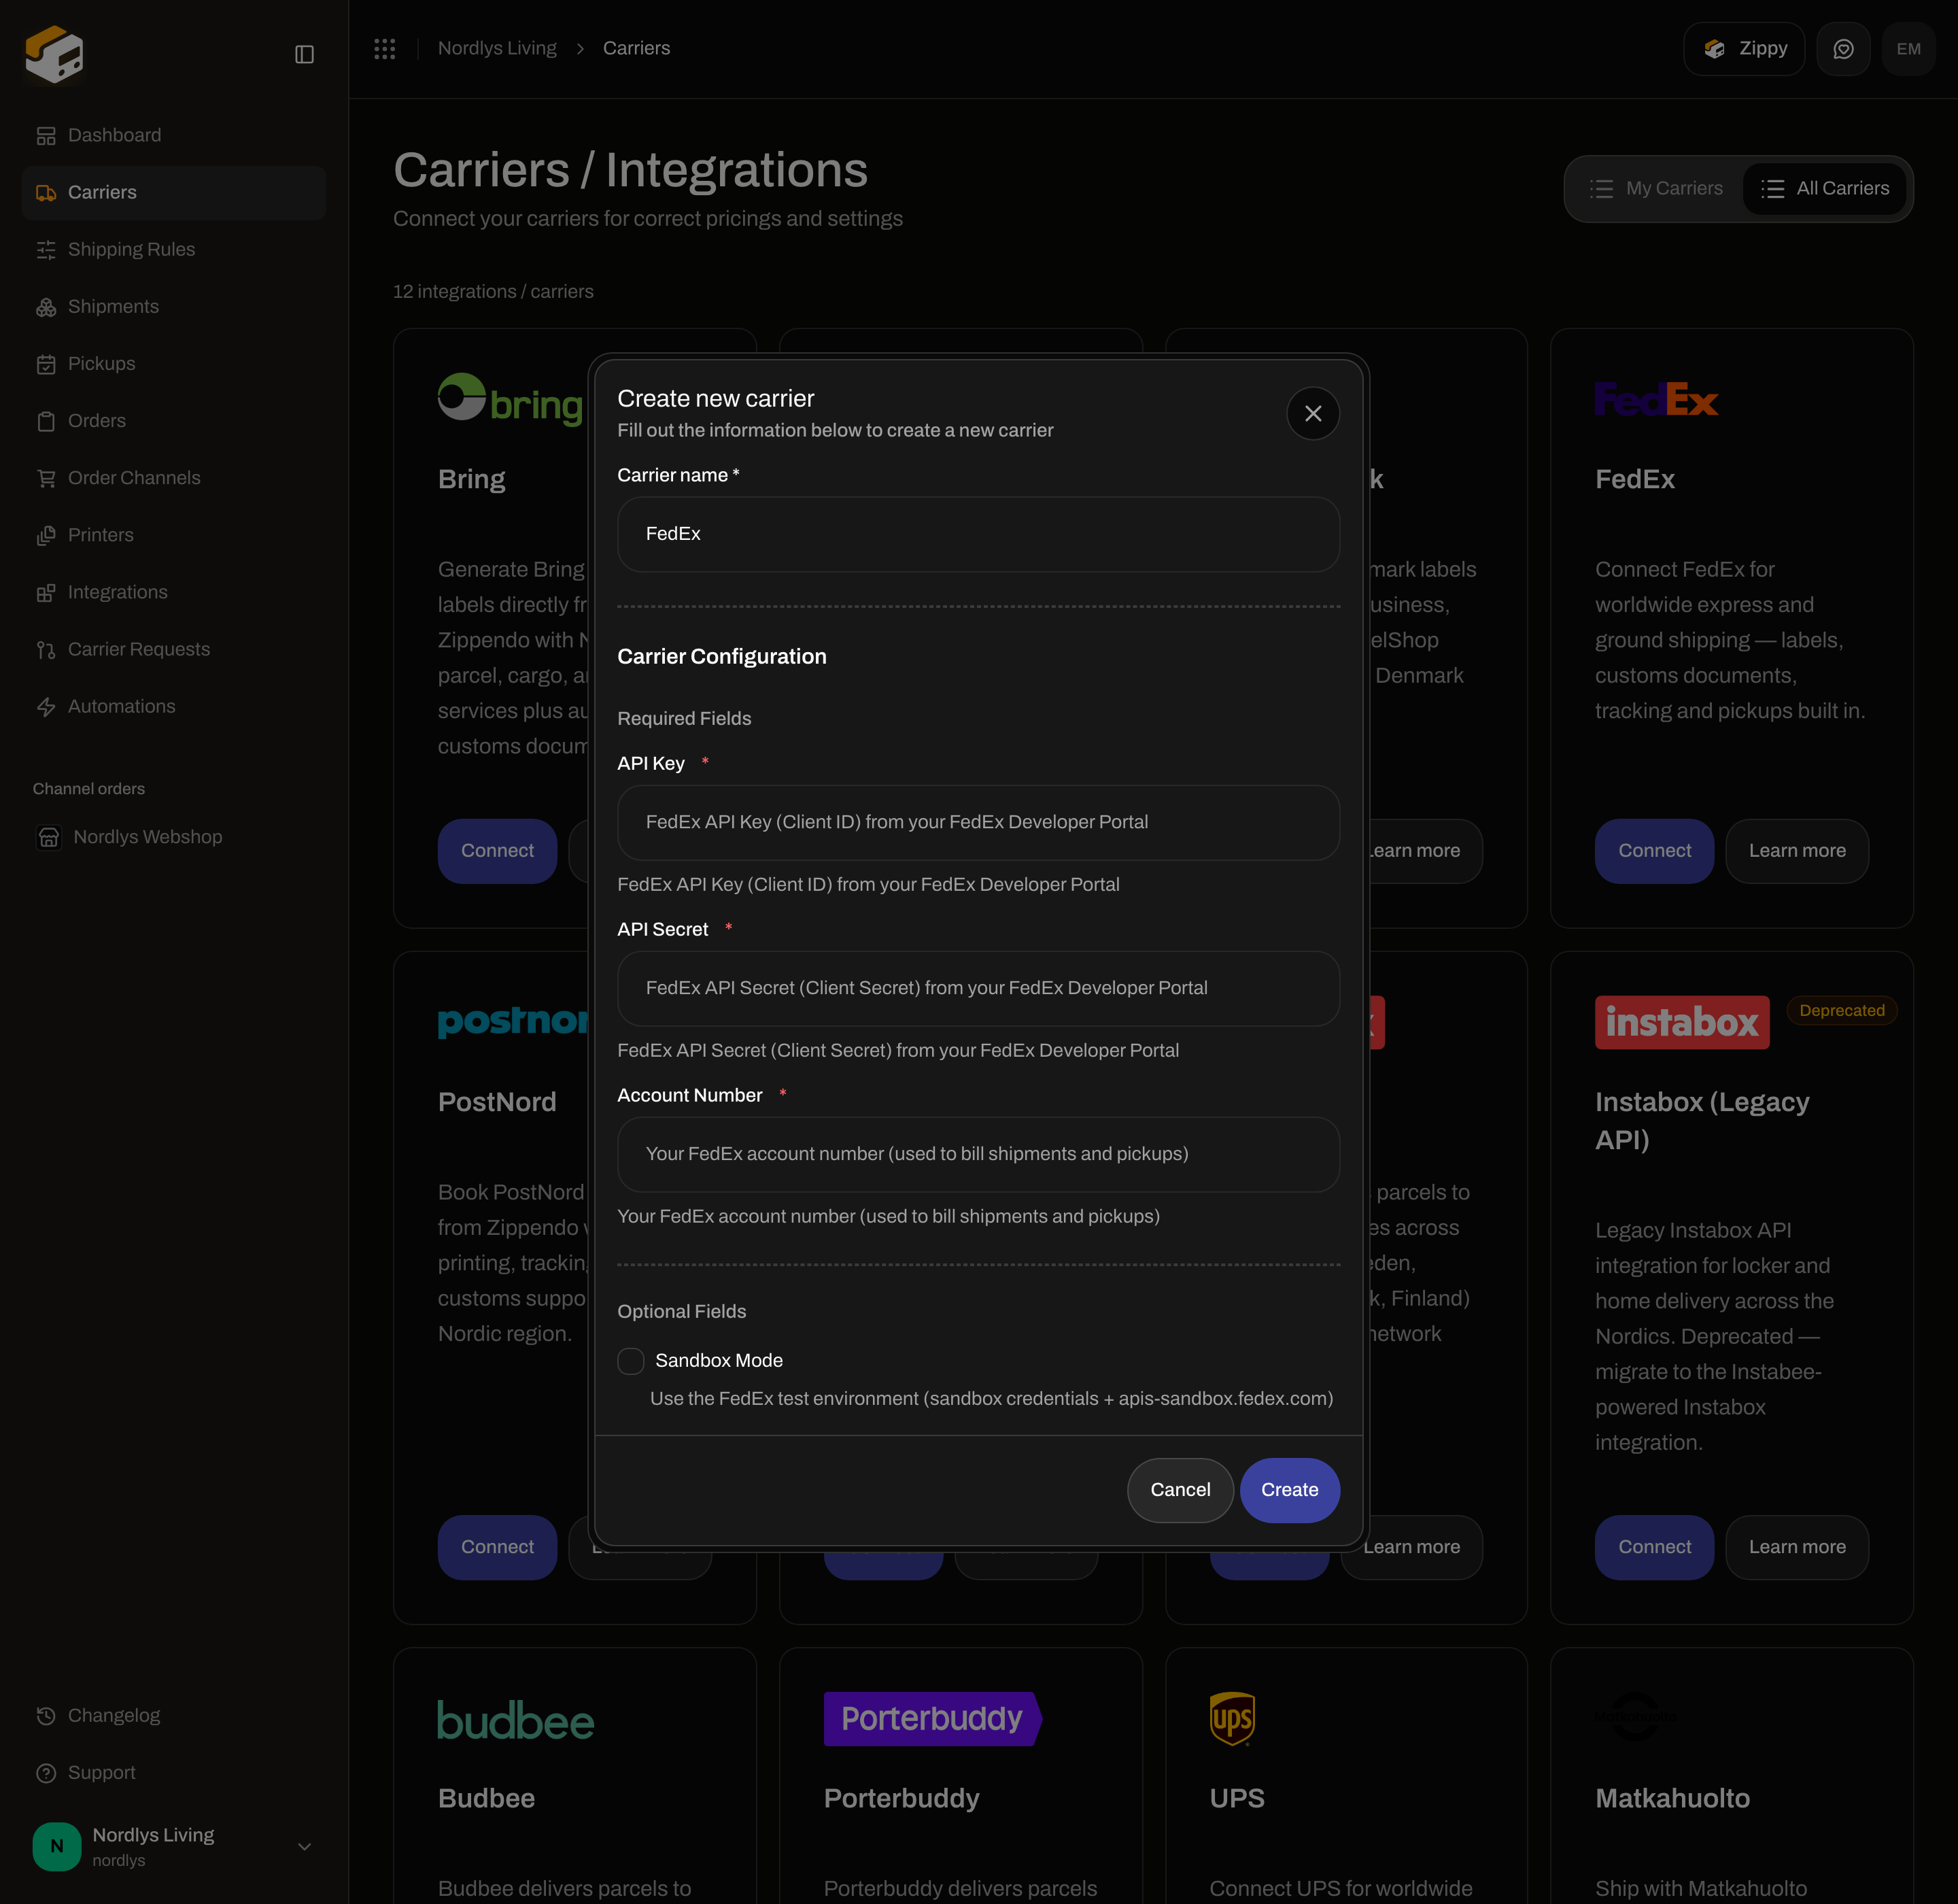Click the Nordlys Living N avatar
Viewport: 1958px width, 1904px height.
[57, 1846]
